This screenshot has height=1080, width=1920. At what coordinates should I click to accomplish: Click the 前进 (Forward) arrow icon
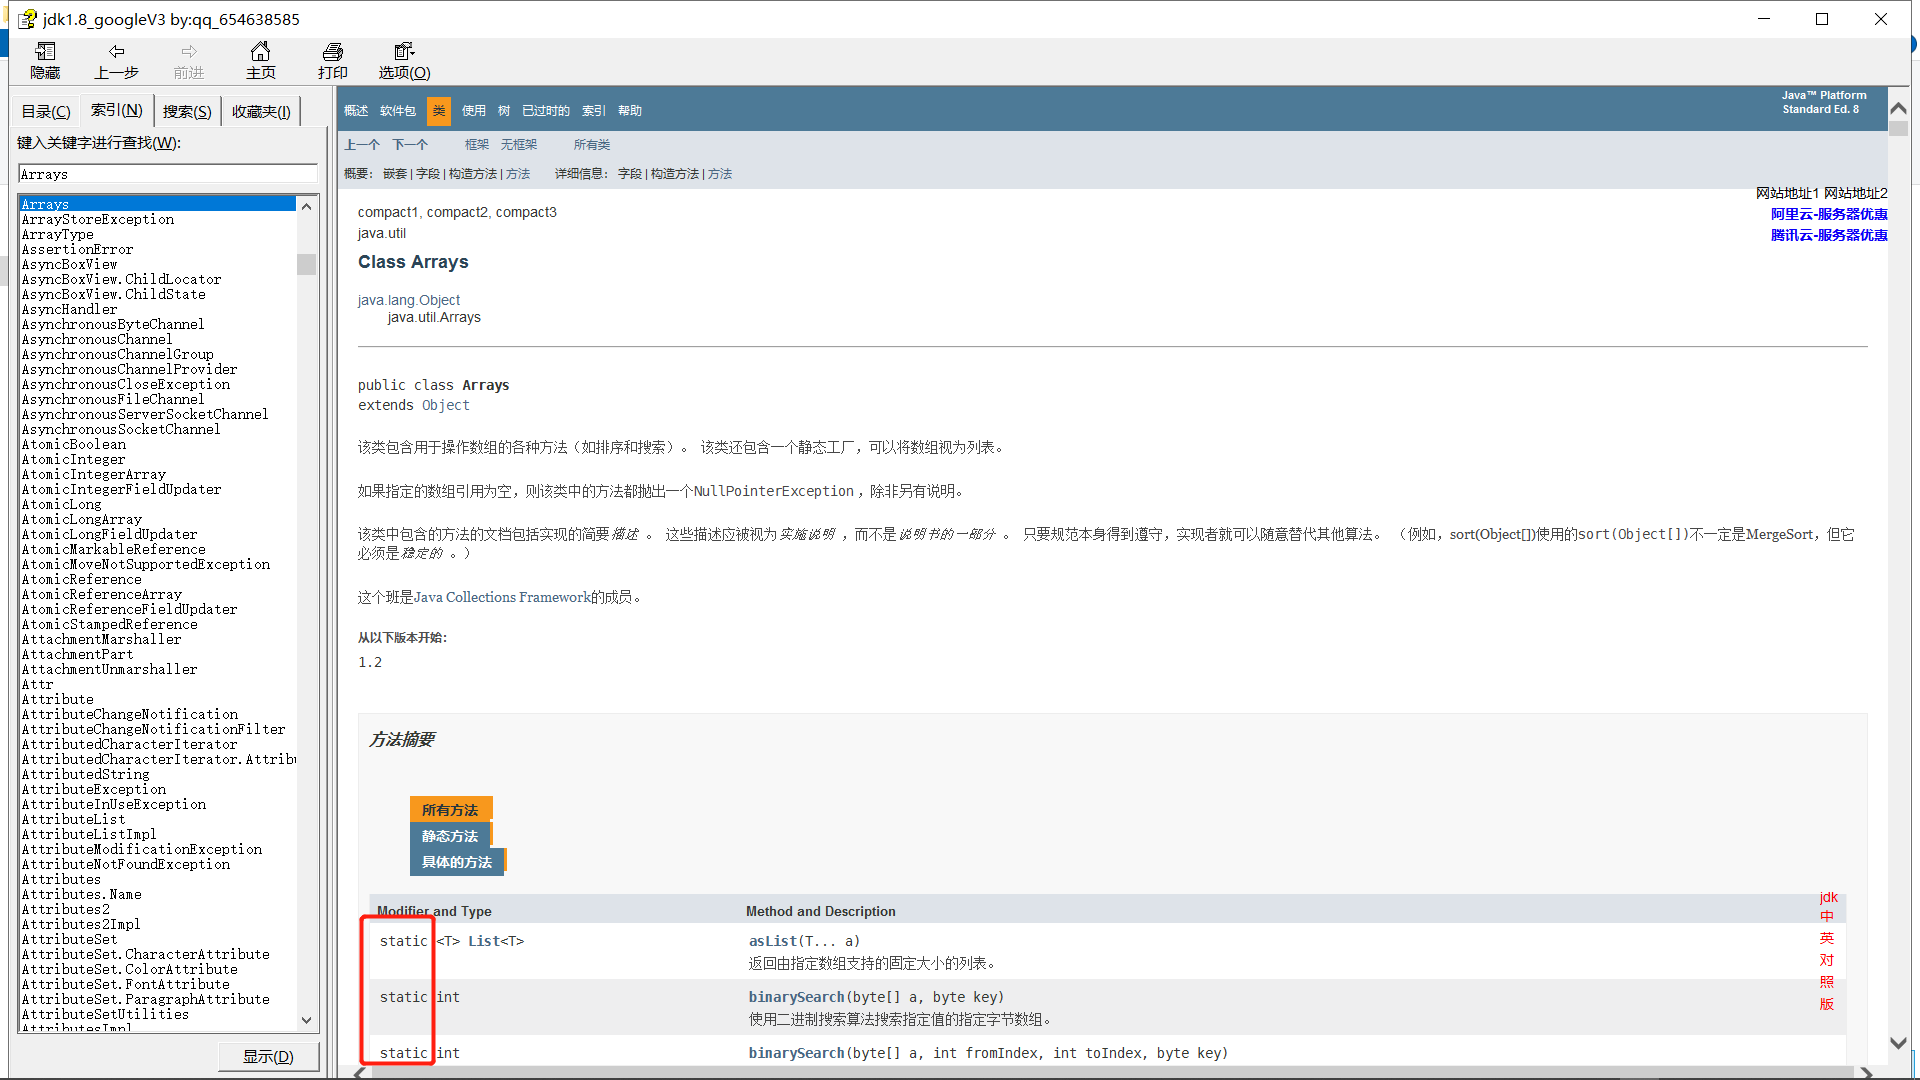coord(189,52)
